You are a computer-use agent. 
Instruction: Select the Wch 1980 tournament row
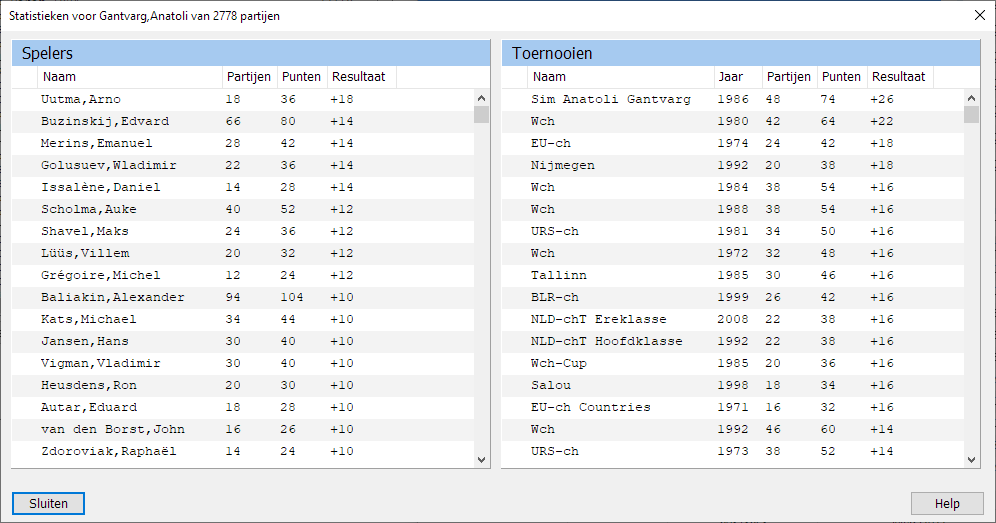(733, 121)
